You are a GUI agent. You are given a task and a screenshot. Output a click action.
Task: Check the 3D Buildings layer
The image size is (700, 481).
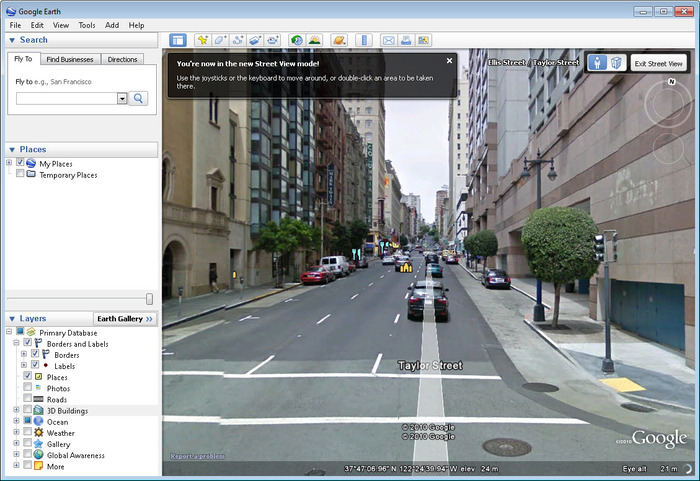pos(27,411)
